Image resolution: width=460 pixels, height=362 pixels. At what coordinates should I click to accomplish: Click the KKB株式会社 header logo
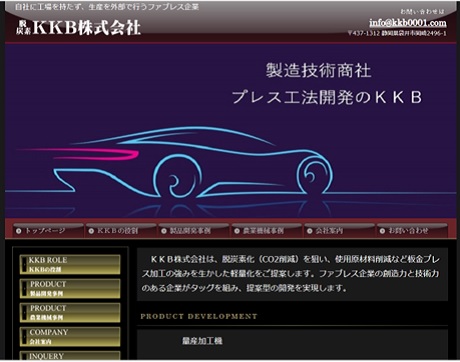click(79, 27)
